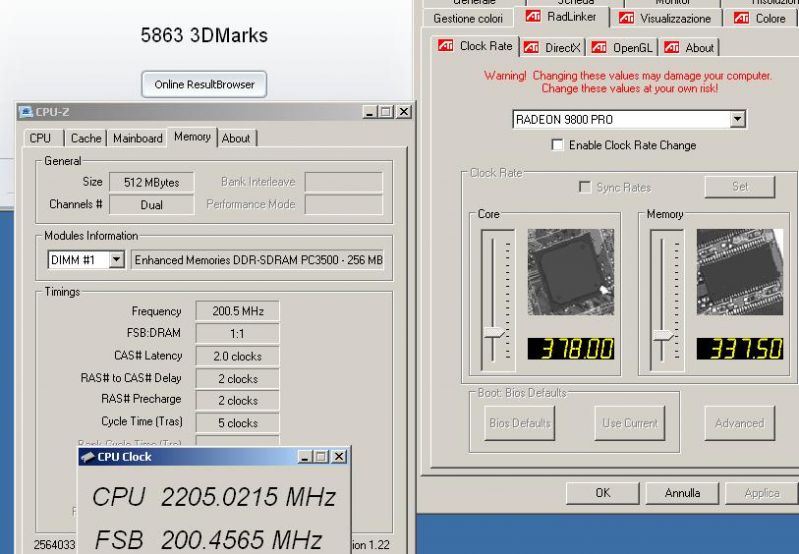799x554 pixels.
Task: Click the CPU 2205.0215 MHz reading
Action: coord(214,497)
